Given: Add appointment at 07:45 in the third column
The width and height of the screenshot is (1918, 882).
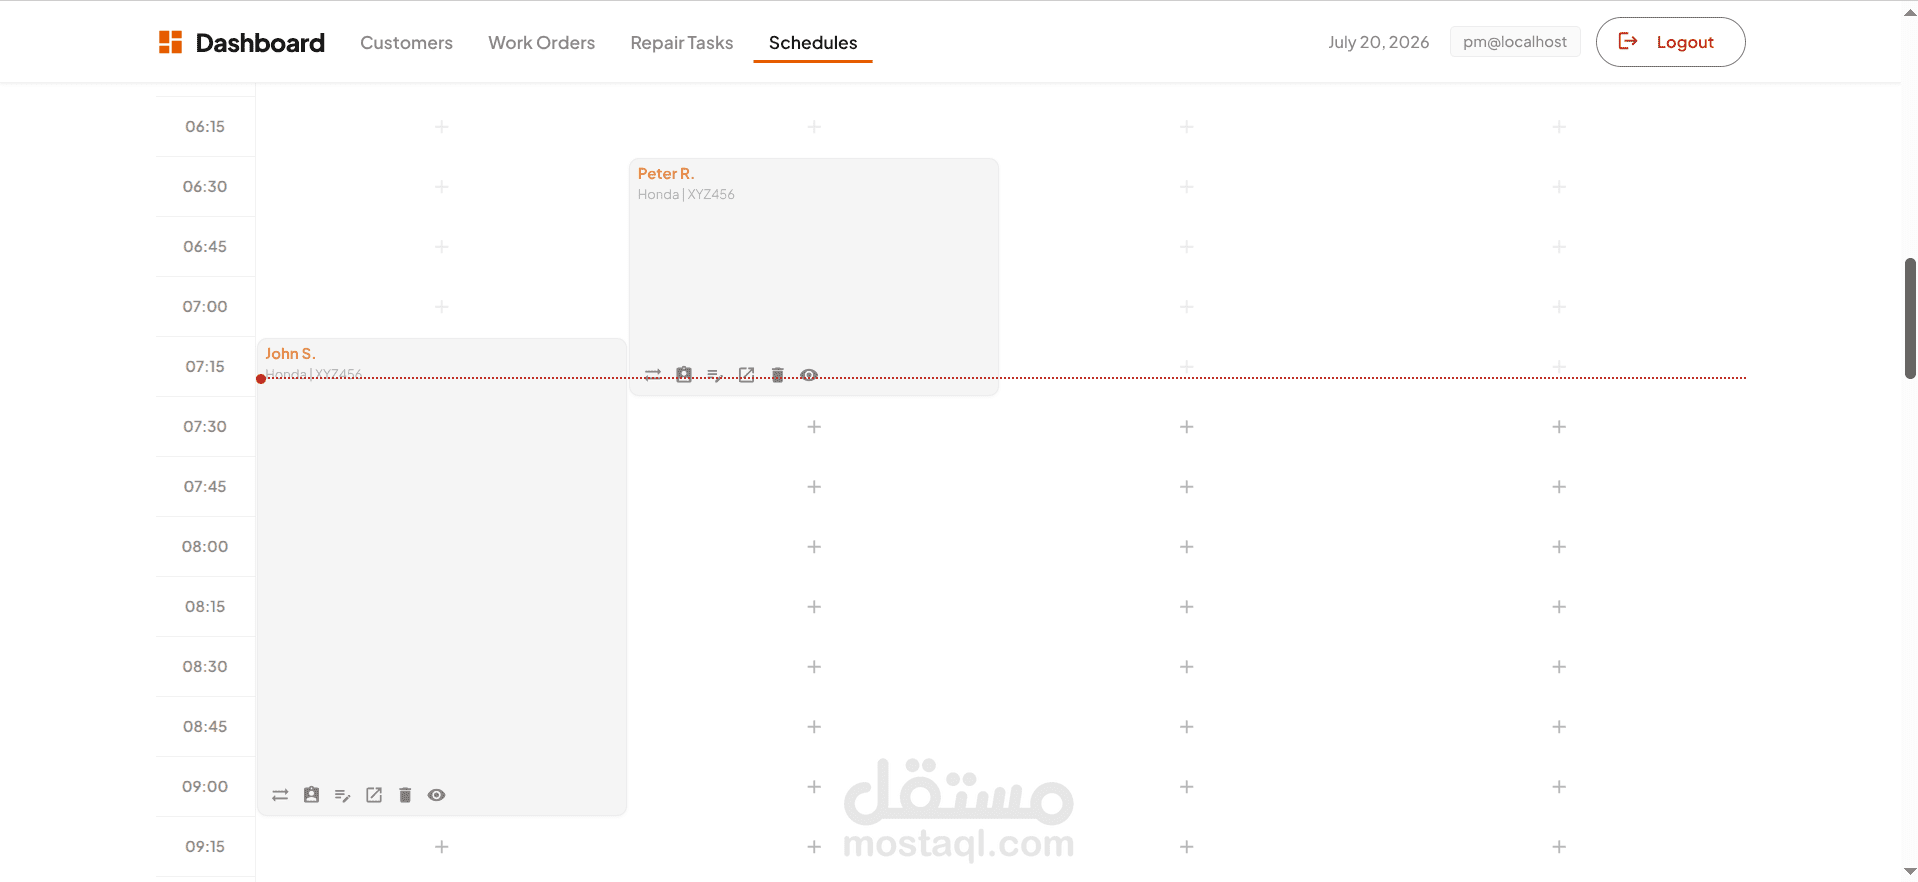Looking at the screenshot, I should (x=1187, y=487).
